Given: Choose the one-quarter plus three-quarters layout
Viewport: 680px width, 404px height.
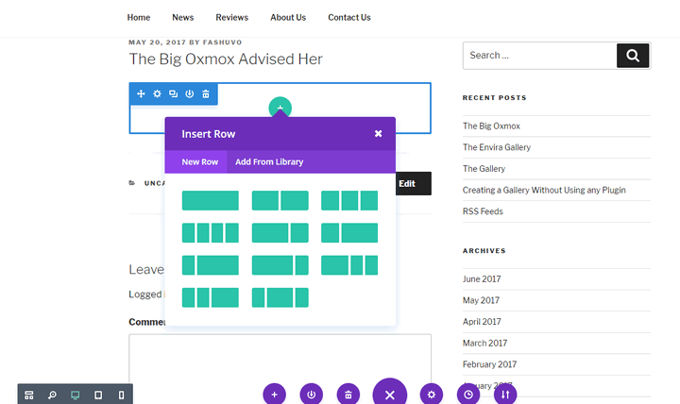Looking at the screenshot, I should 210,265.
